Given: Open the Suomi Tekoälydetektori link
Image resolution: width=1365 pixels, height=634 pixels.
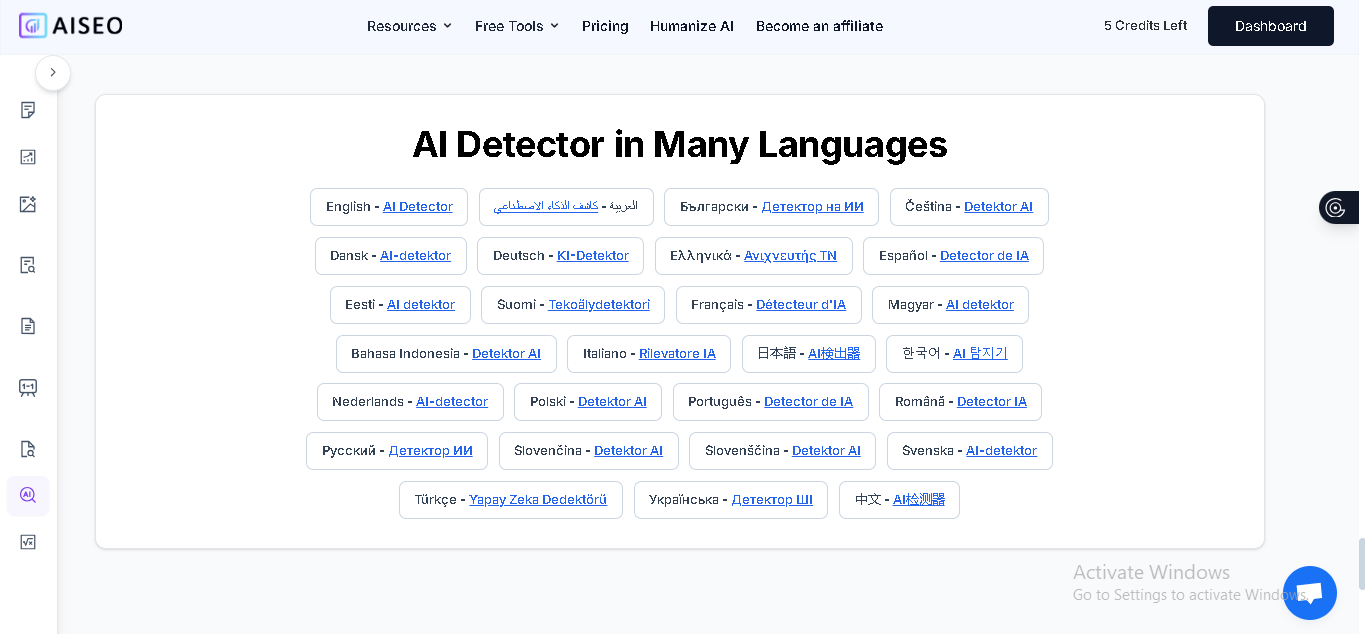Looking at the screenshot, I should (x=599, y=305).
